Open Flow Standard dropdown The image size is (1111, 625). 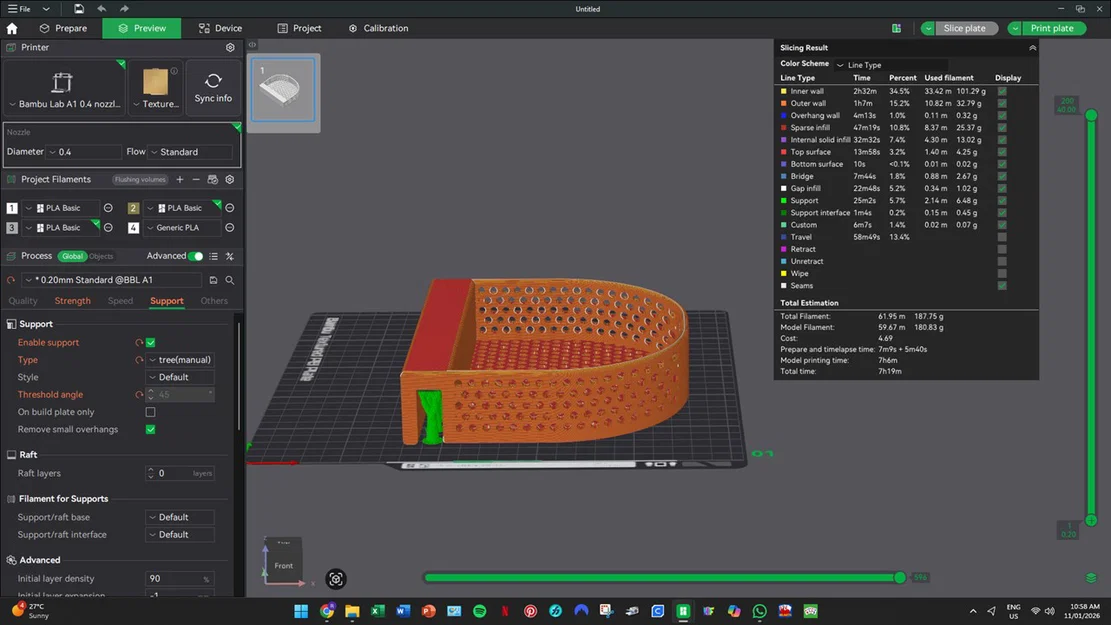(190, 152)
